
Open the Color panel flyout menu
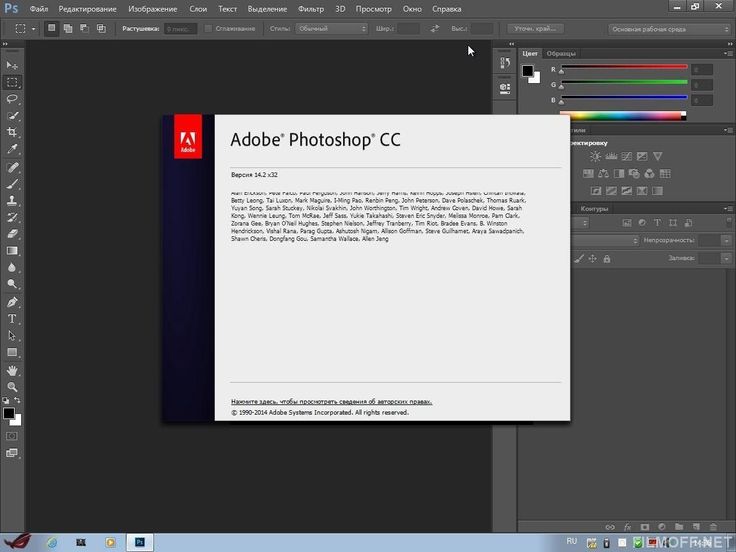(729, 54)
